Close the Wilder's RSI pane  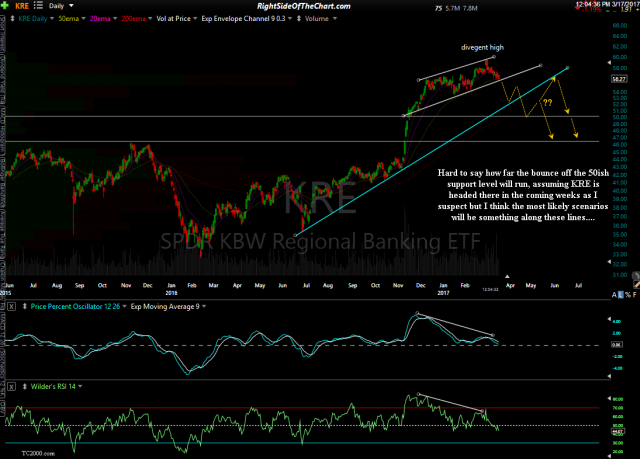11,386
